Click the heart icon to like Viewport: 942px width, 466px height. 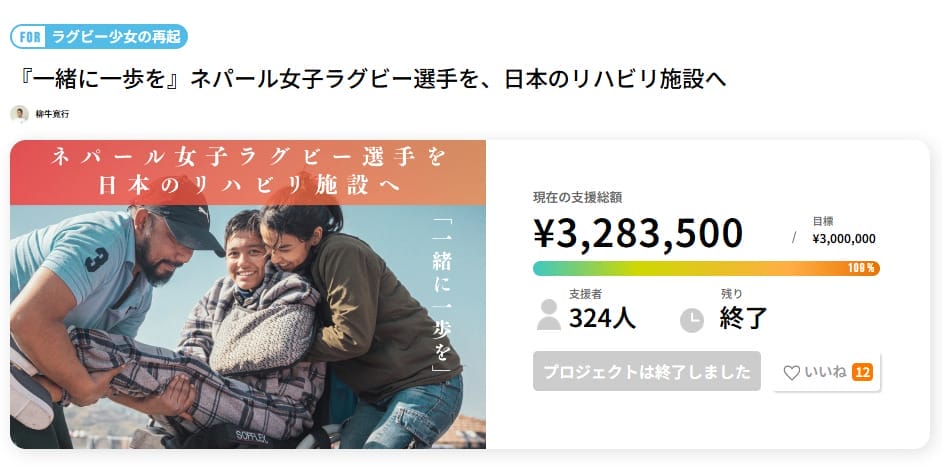(791, 373)
